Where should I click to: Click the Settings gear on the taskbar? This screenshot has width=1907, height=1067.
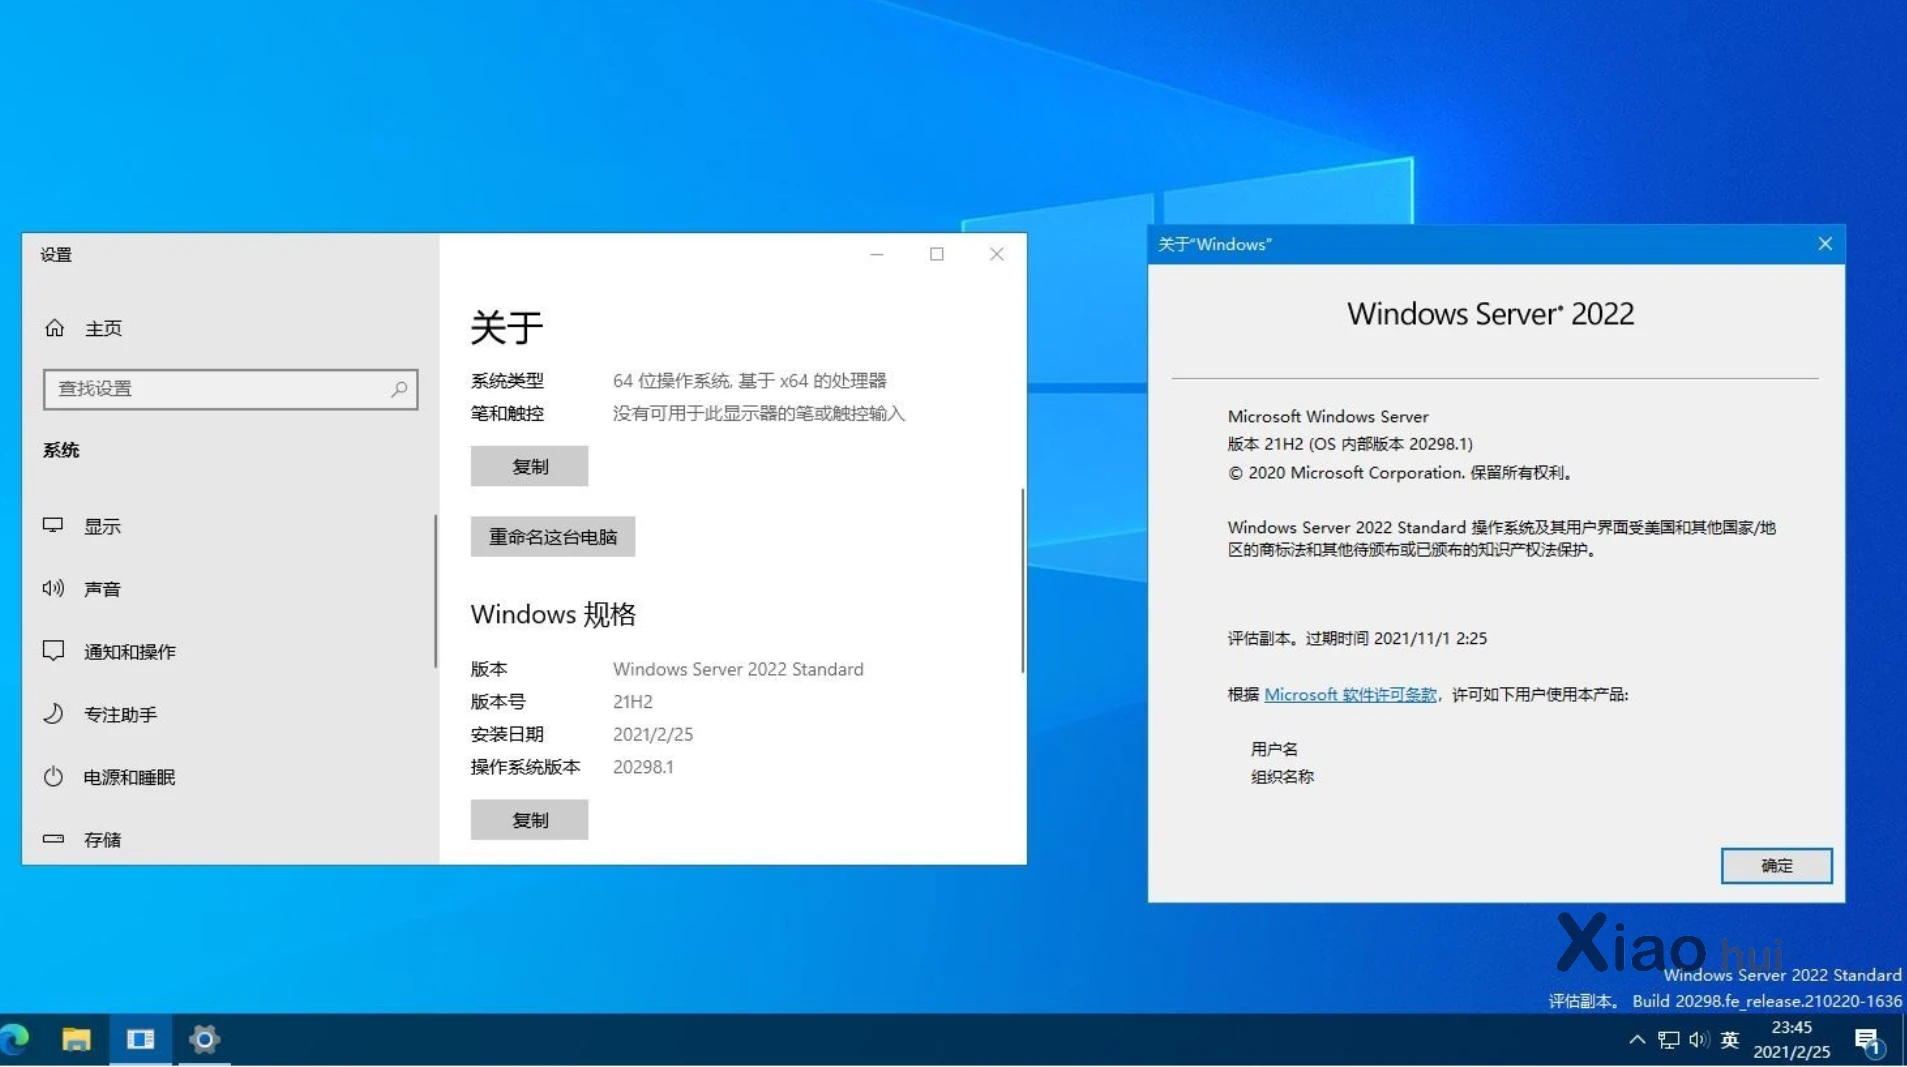204,1040
